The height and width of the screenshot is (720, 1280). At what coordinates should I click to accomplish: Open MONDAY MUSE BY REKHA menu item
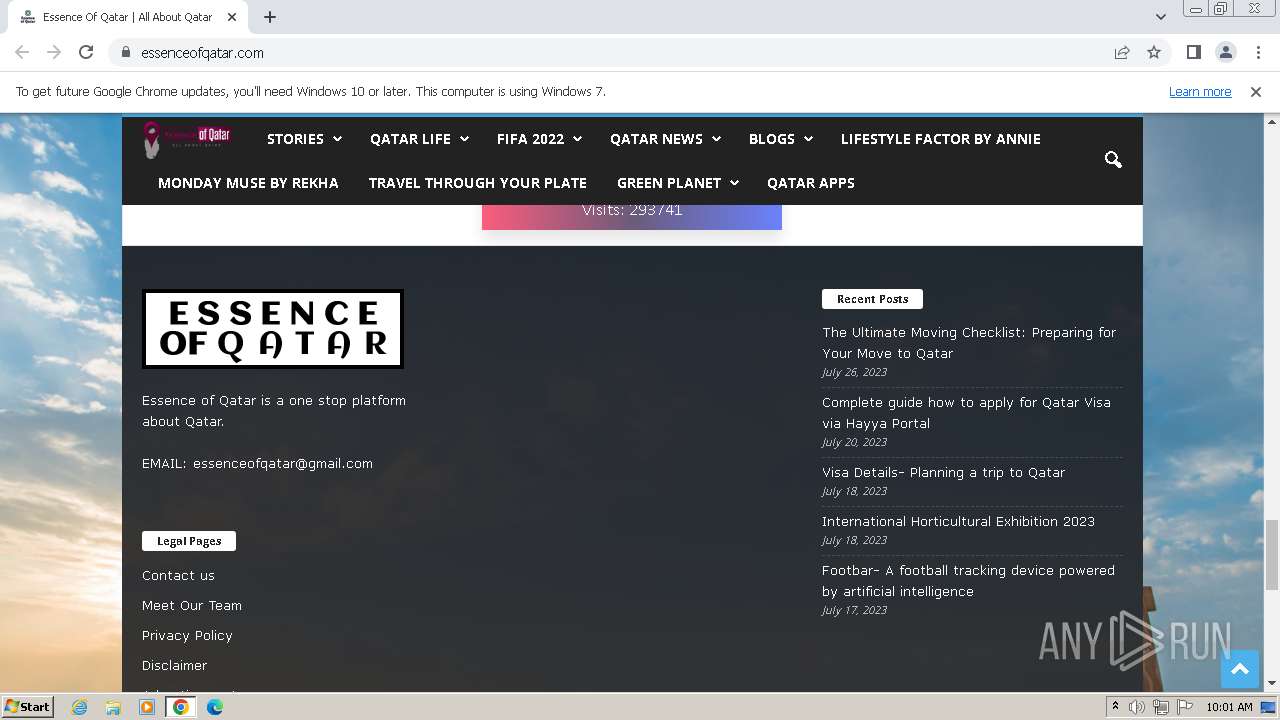[248, 183]
